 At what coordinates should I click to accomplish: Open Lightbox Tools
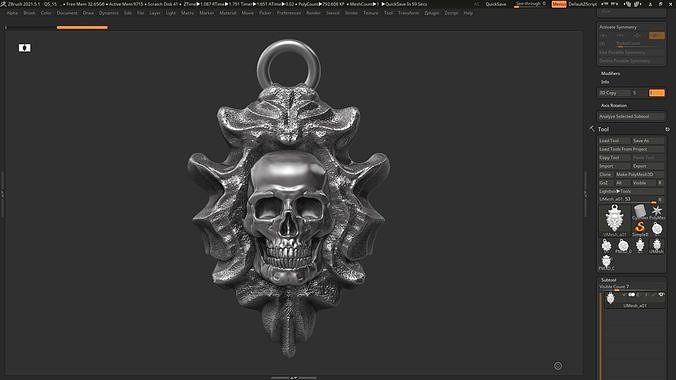tap(631, 191)
